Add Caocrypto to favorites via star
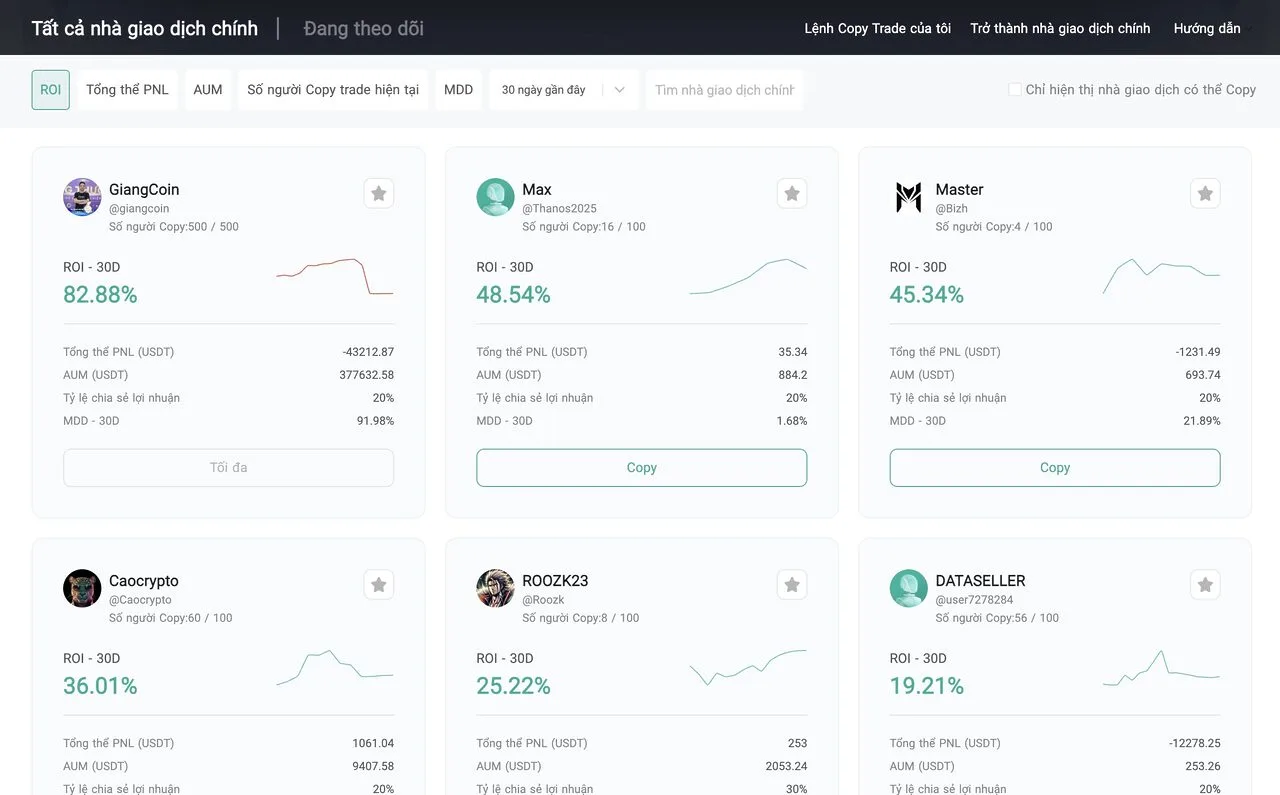This screenshot has height=795, width=1280. [x=378, y=585]
